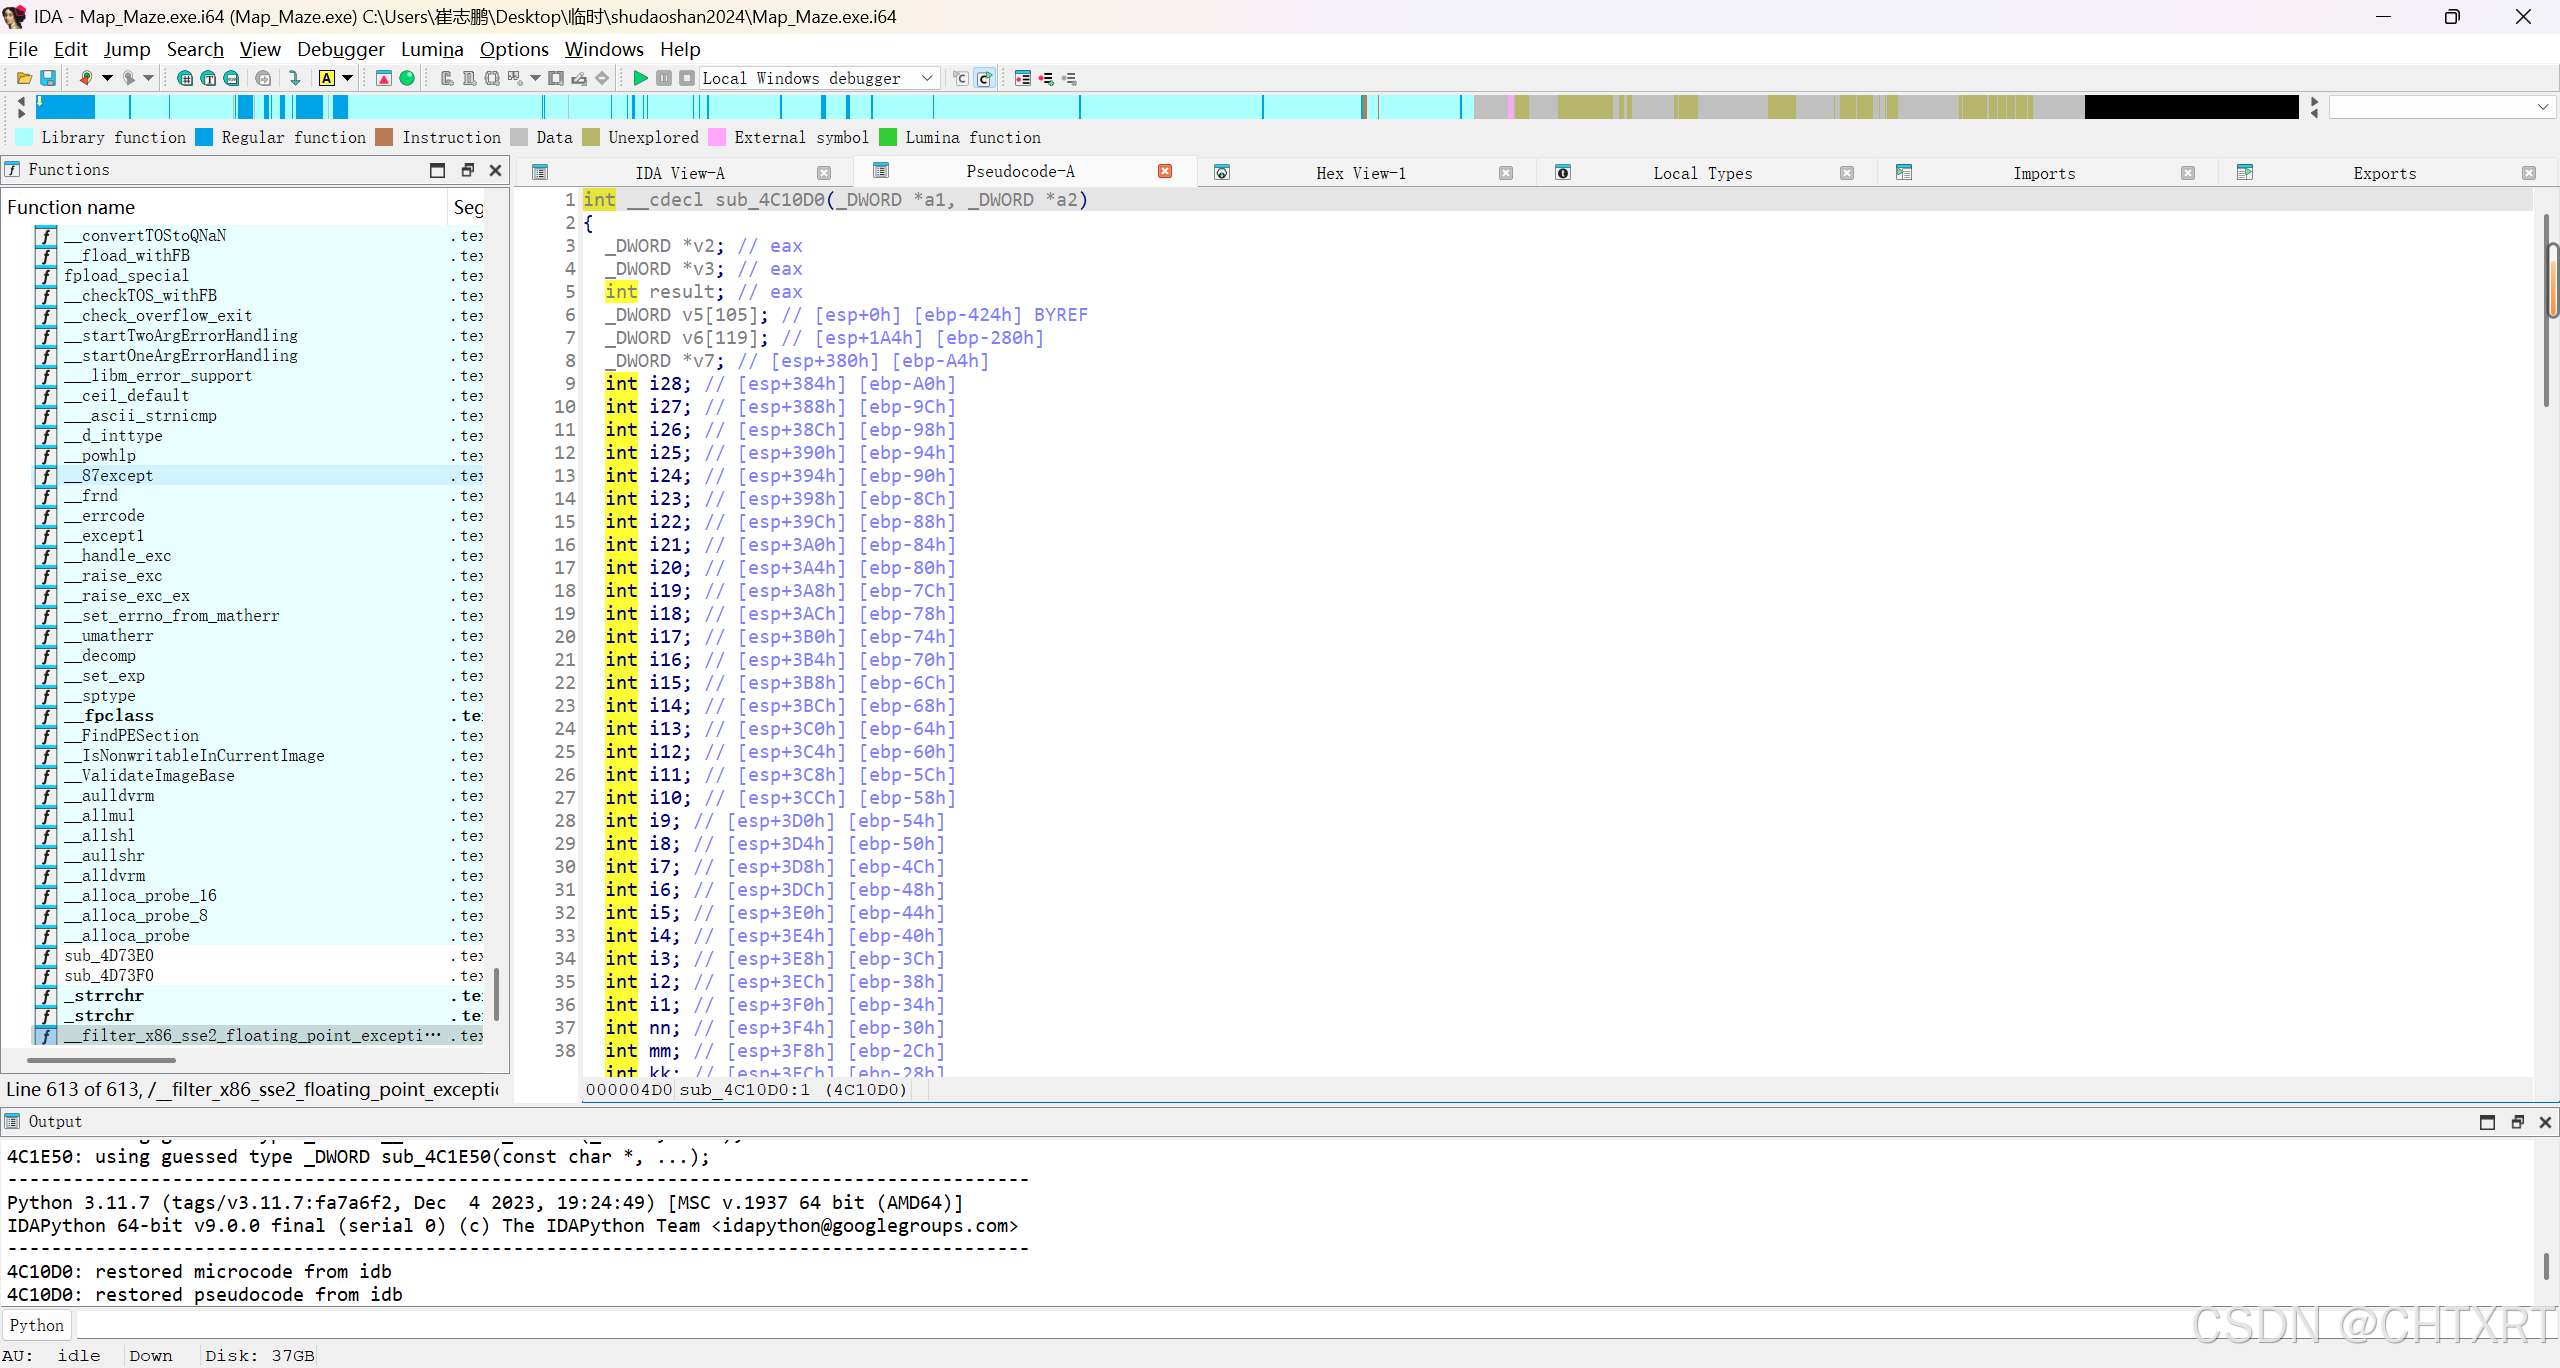Screen dimensions: 2560x1368
Task: Click the Regular function color swatch
Action: coord(204,137)
